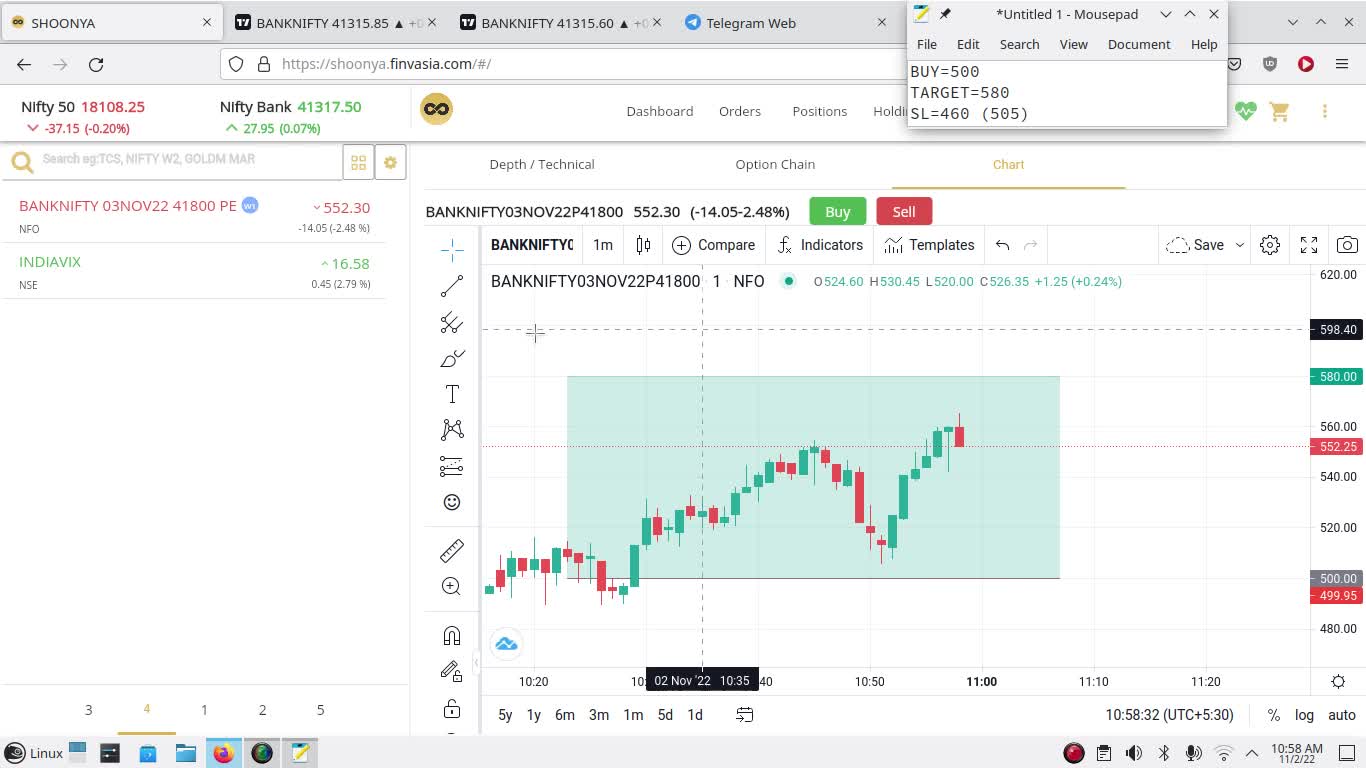Select BANKNIFTY 03NOV22 41800 PE row
1366x768 pixels.
click(195, 216)
